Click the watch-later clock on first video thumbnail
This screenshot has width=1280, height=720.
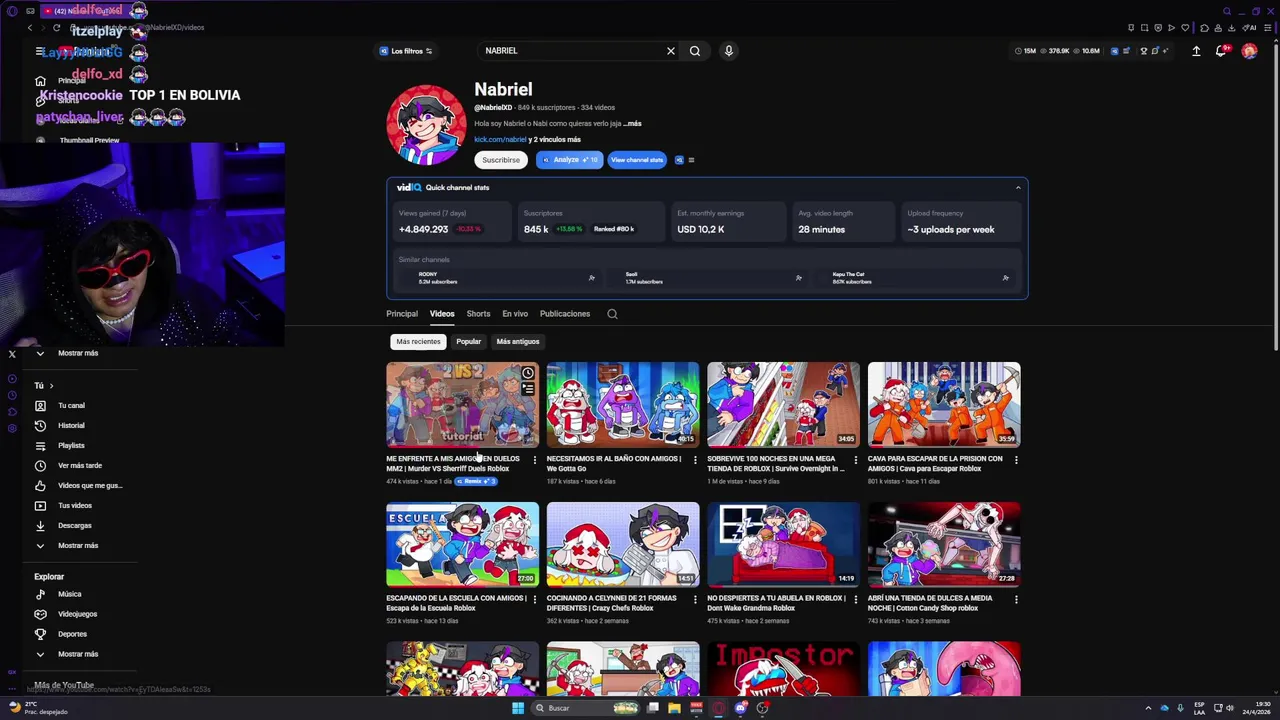(528, 373)
